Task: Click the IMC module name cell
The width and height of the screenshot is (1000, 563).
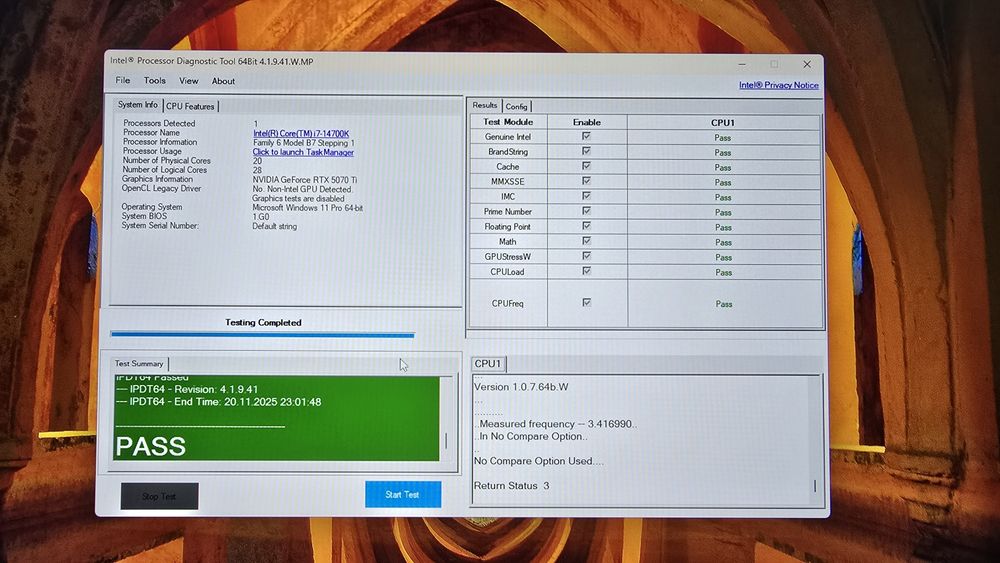Action: tap(508, 196)
